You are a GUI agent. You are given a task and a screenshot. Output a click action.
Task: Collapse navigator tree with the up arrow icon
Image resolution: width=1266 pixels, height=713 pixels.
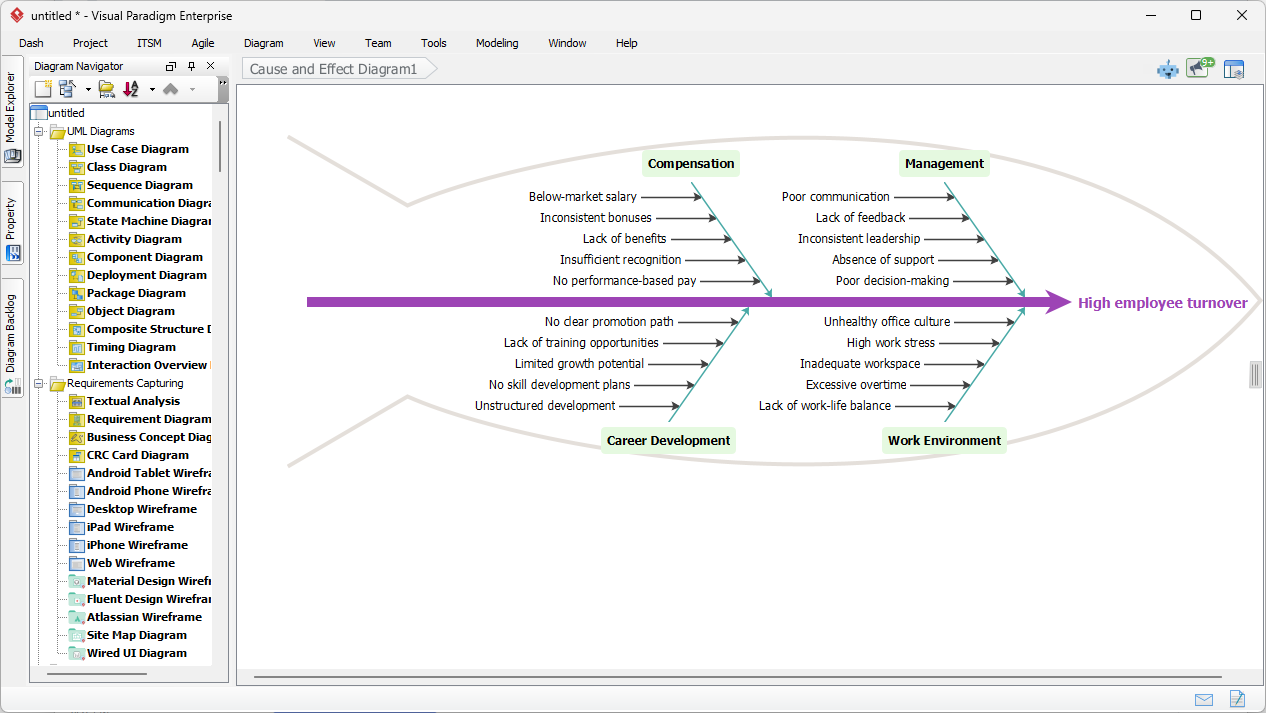[169, 88]
